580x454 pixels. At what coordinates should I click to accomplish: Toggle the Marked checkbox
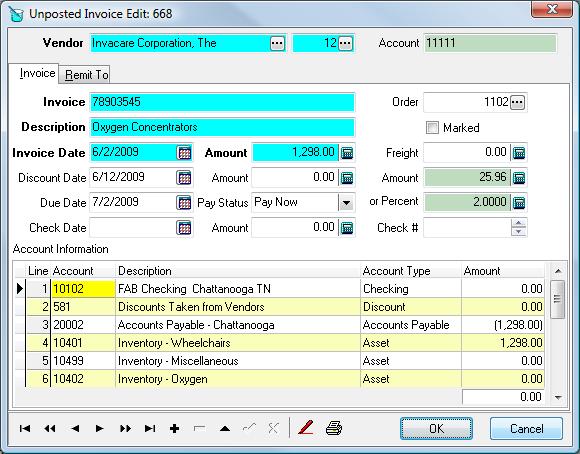432,127
